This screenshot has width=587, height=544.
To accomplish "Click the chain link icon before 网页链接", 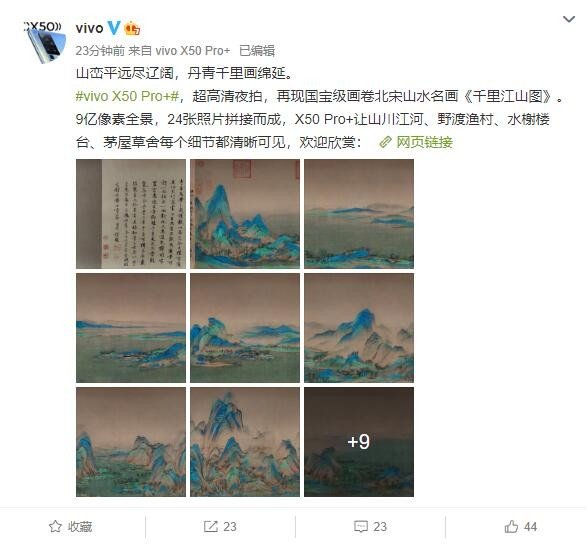I will click(x=385, y=142).
